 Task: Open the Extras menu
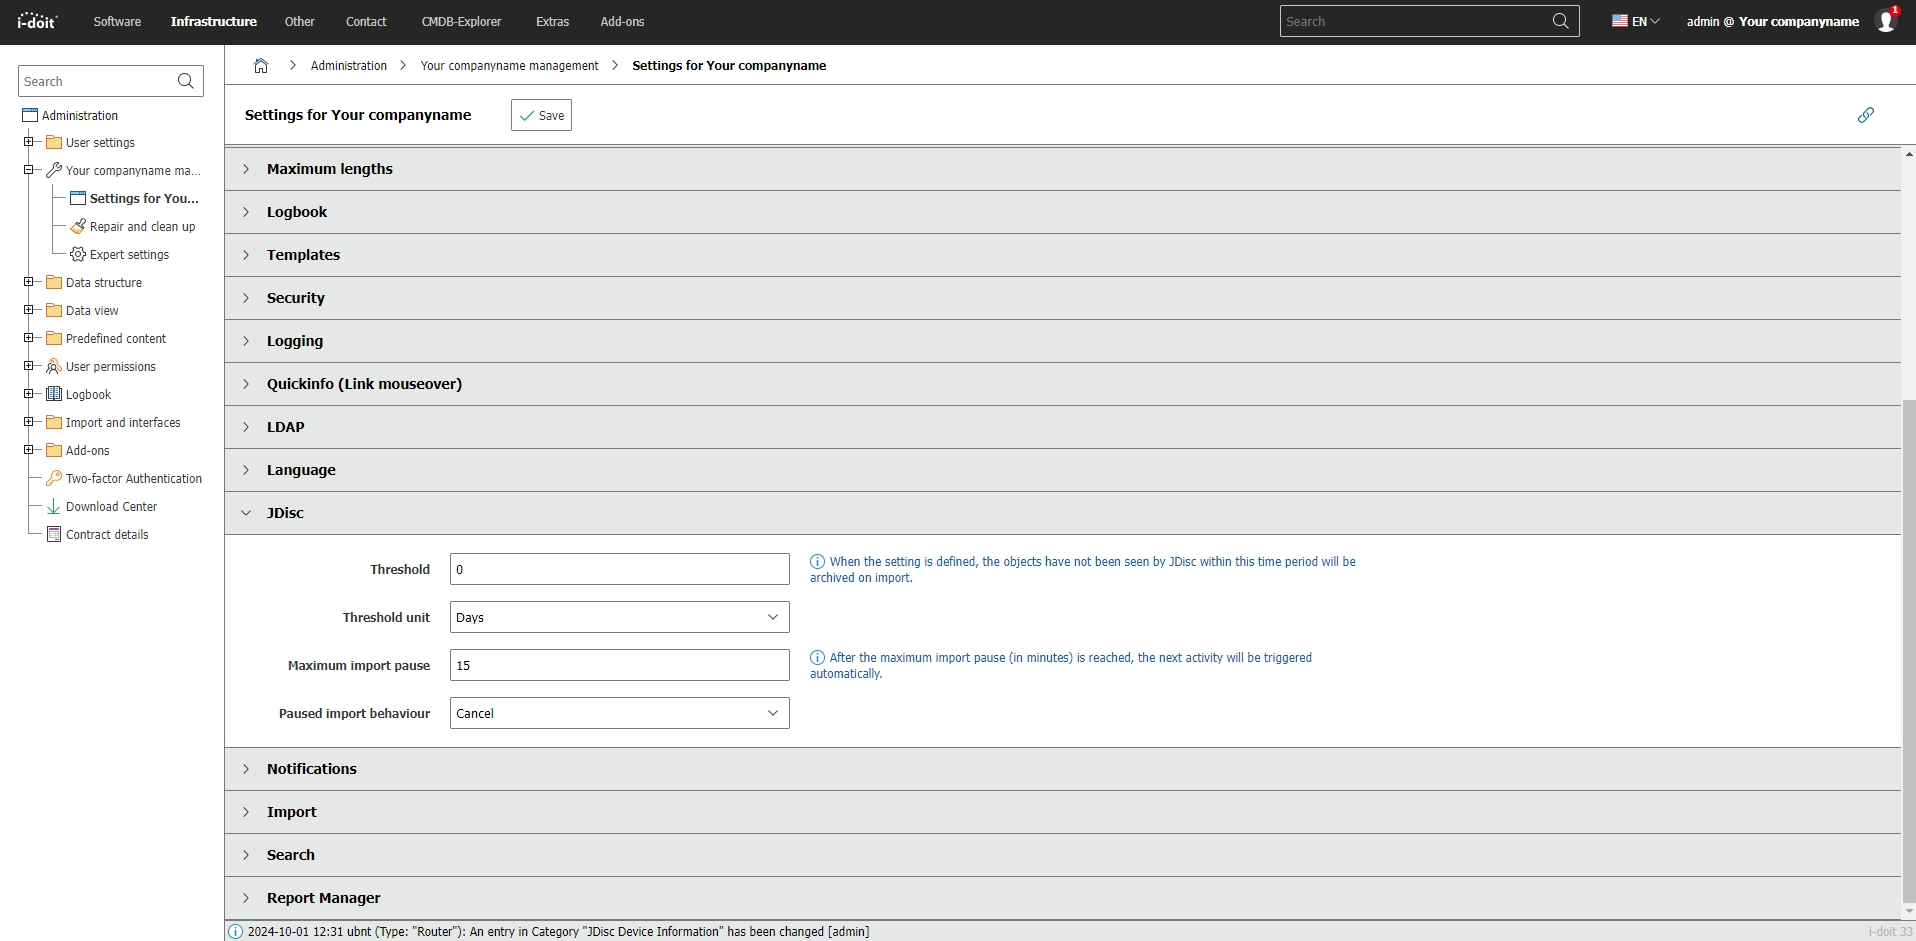tap(552, 21)
